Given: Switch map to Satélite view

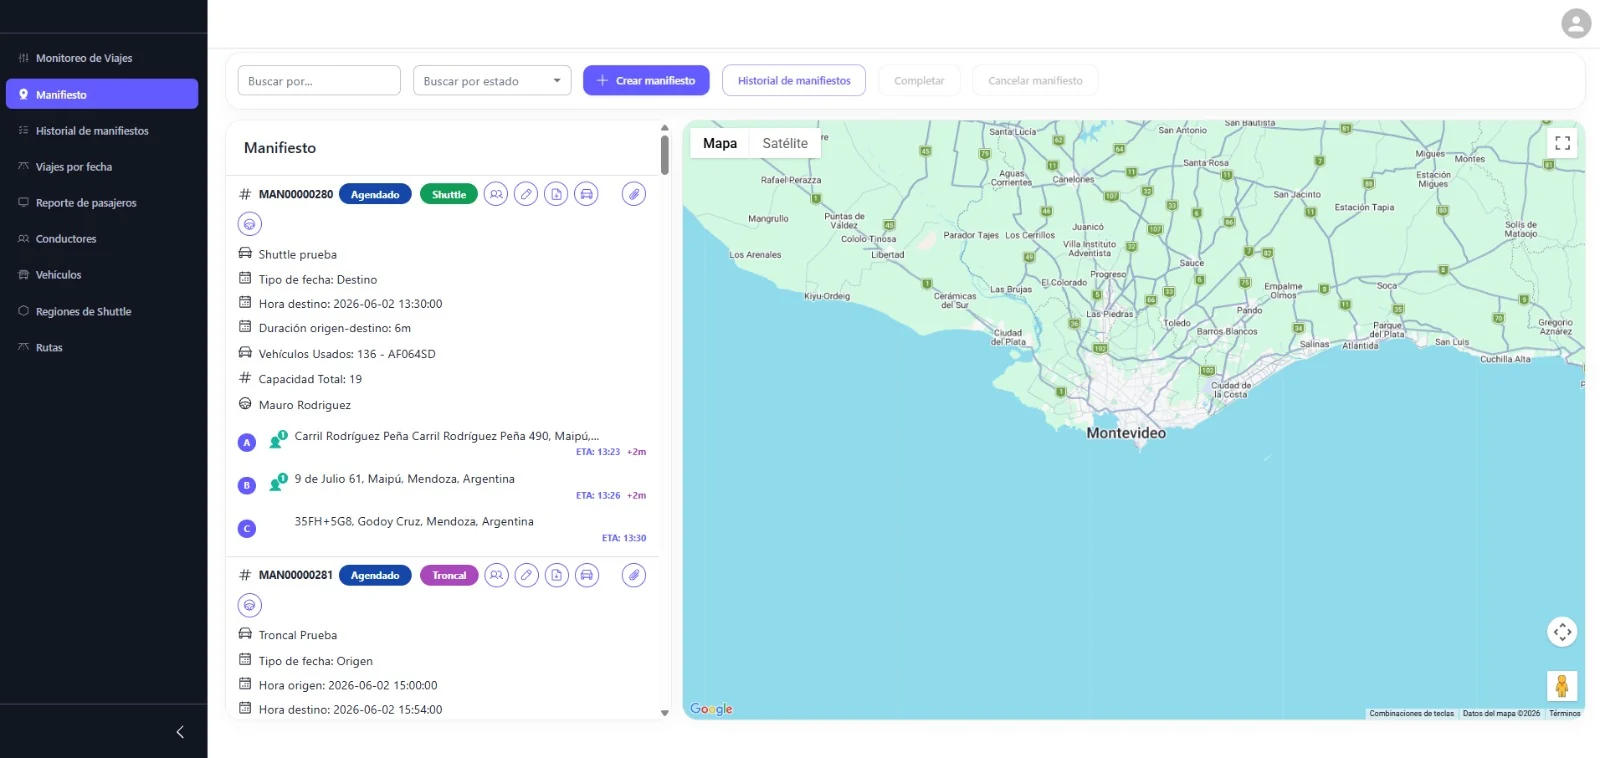Looking at the screenshot, I should pyautogui.click(x=785, y=143).
